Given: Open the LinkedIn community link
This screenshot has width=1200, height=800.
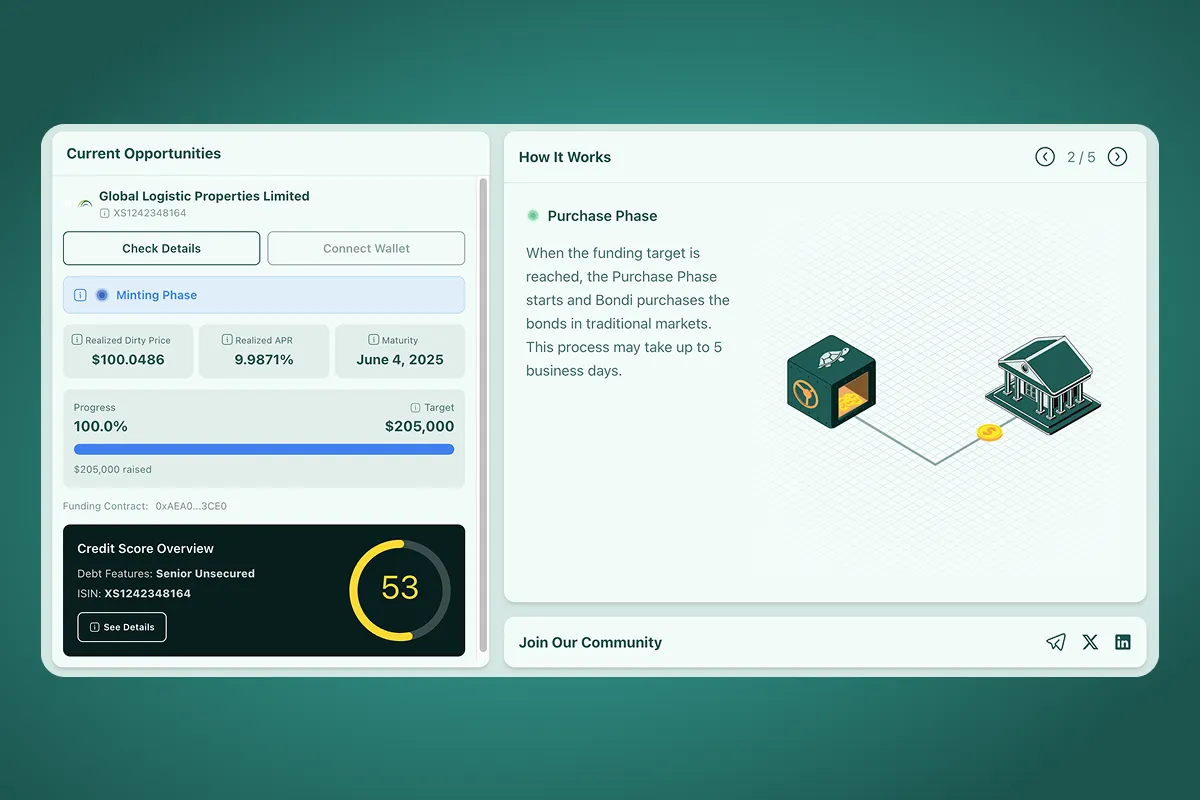Looking at the screenshot, I should click(x=1123, y=642).
